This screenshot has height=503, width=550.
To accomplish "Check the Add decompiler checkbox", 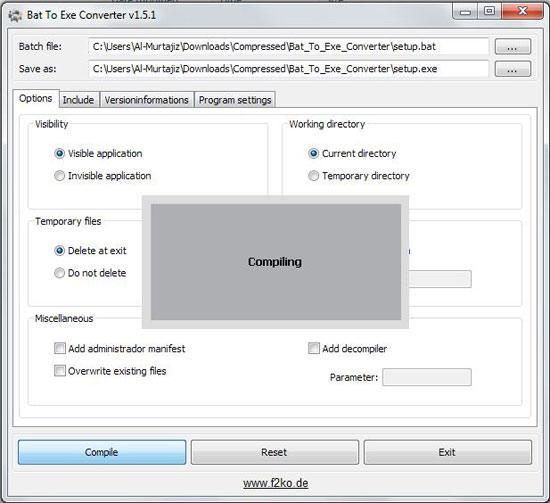I will click(314, 348).
